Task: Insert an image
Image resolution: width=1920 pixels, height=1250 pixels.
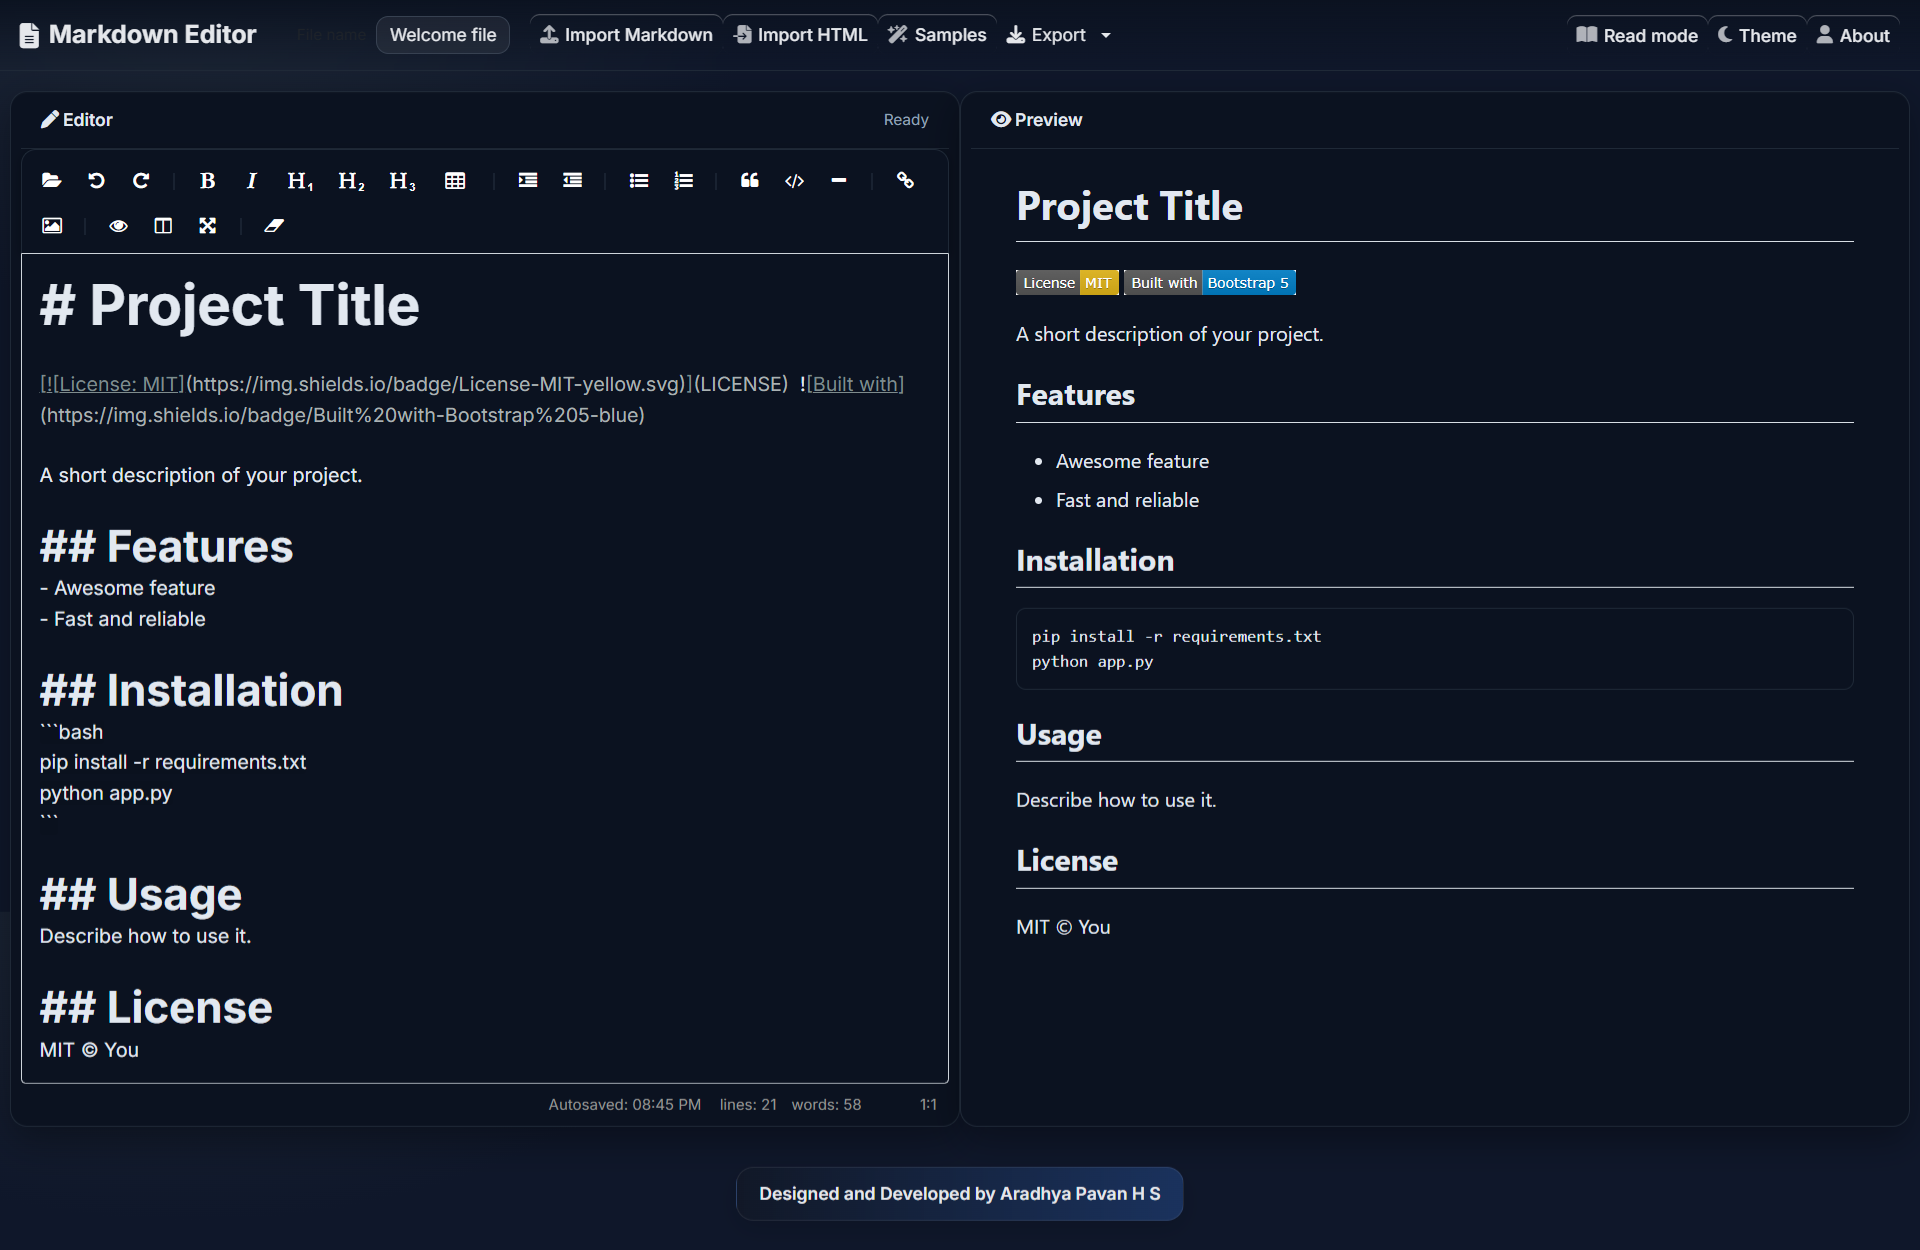Action: [x=52, y=226]
